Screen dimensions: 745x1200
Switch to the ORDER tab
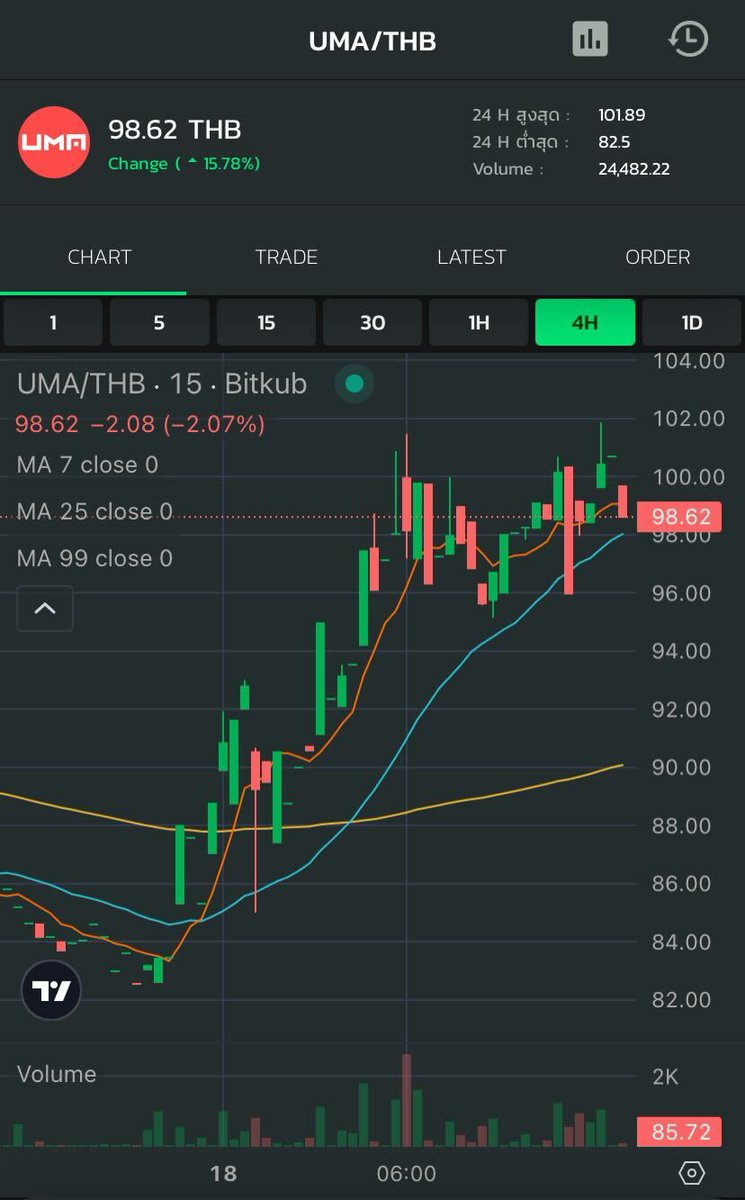657,257
